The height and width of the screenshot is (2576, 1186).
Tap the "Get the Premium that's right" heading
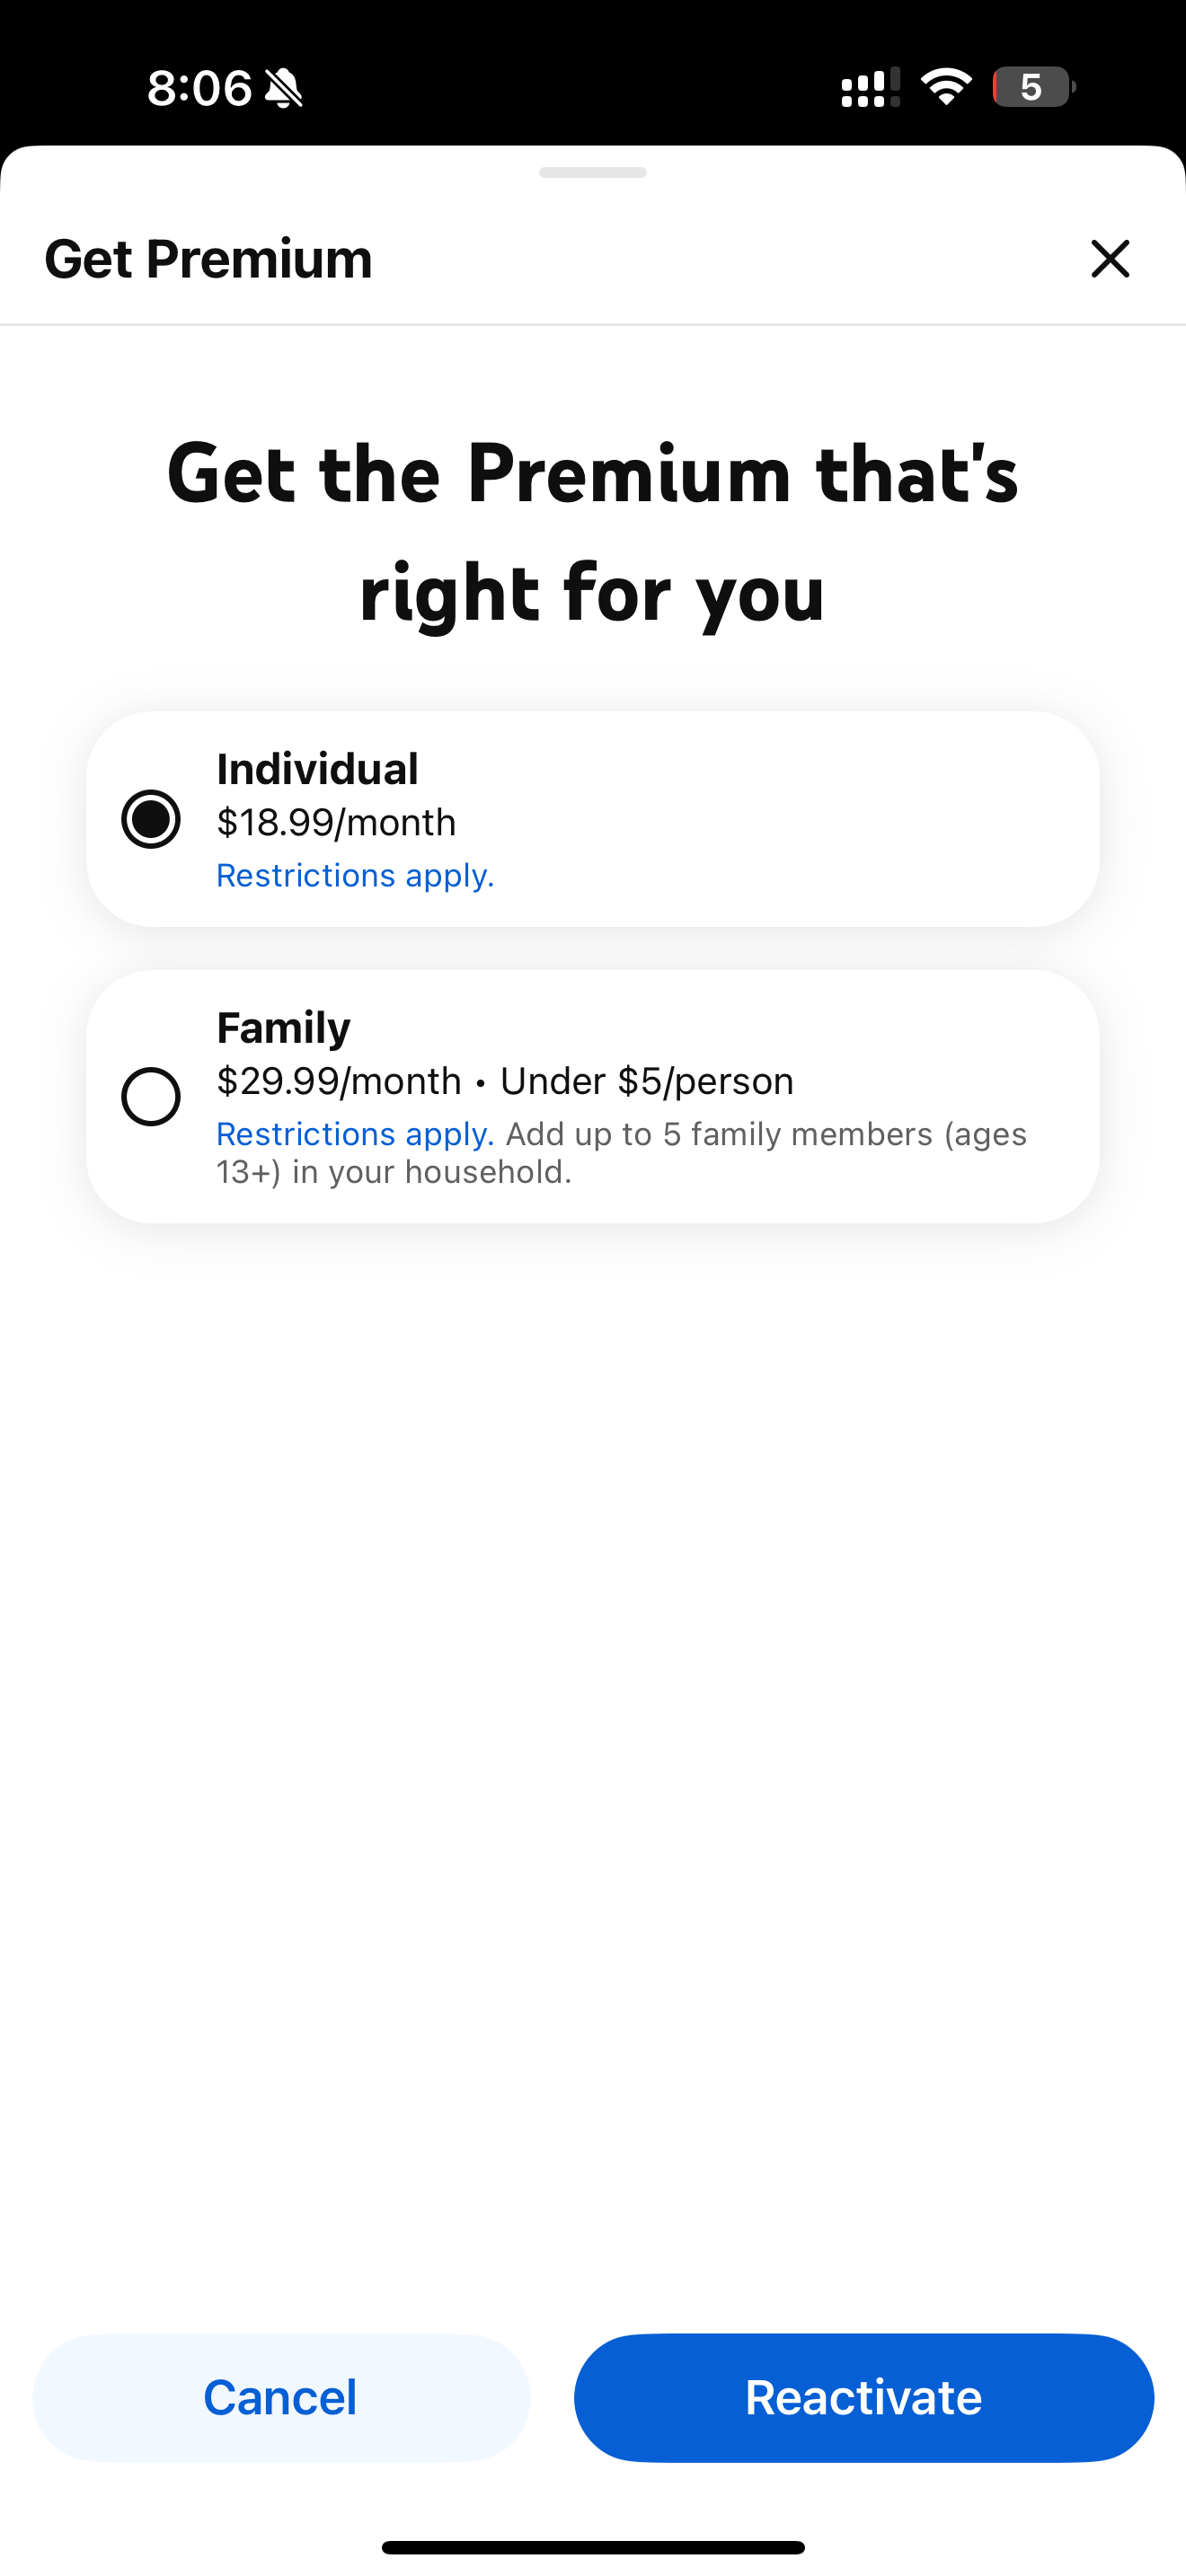593,532
